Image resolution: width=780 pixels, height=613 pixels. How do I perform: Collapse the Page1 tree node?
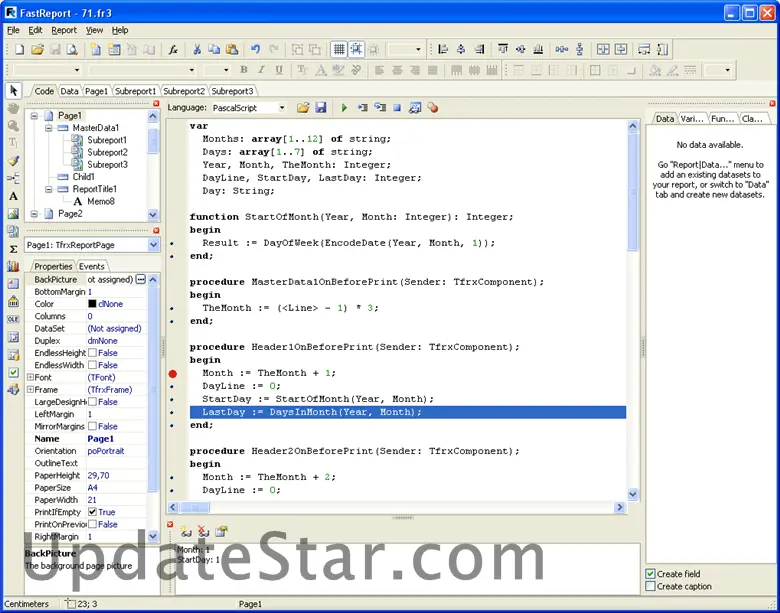34,116
